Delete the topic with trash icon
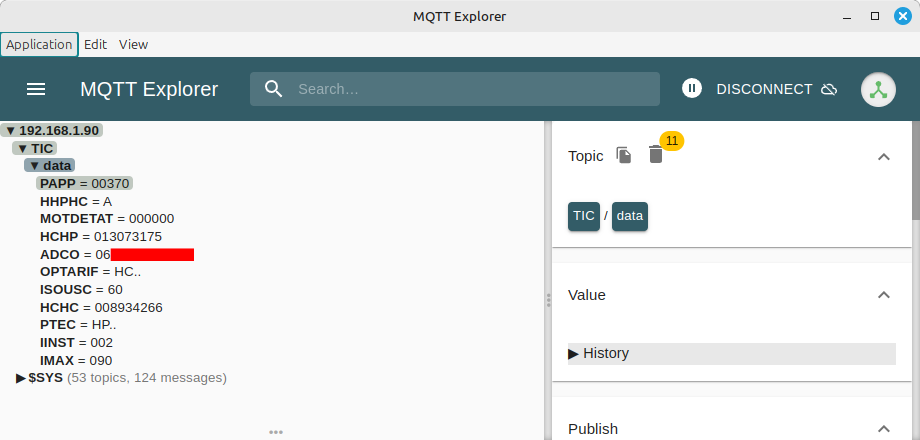Image resolution: width=920 pixels, height=440 pixels. pos(655,155)
